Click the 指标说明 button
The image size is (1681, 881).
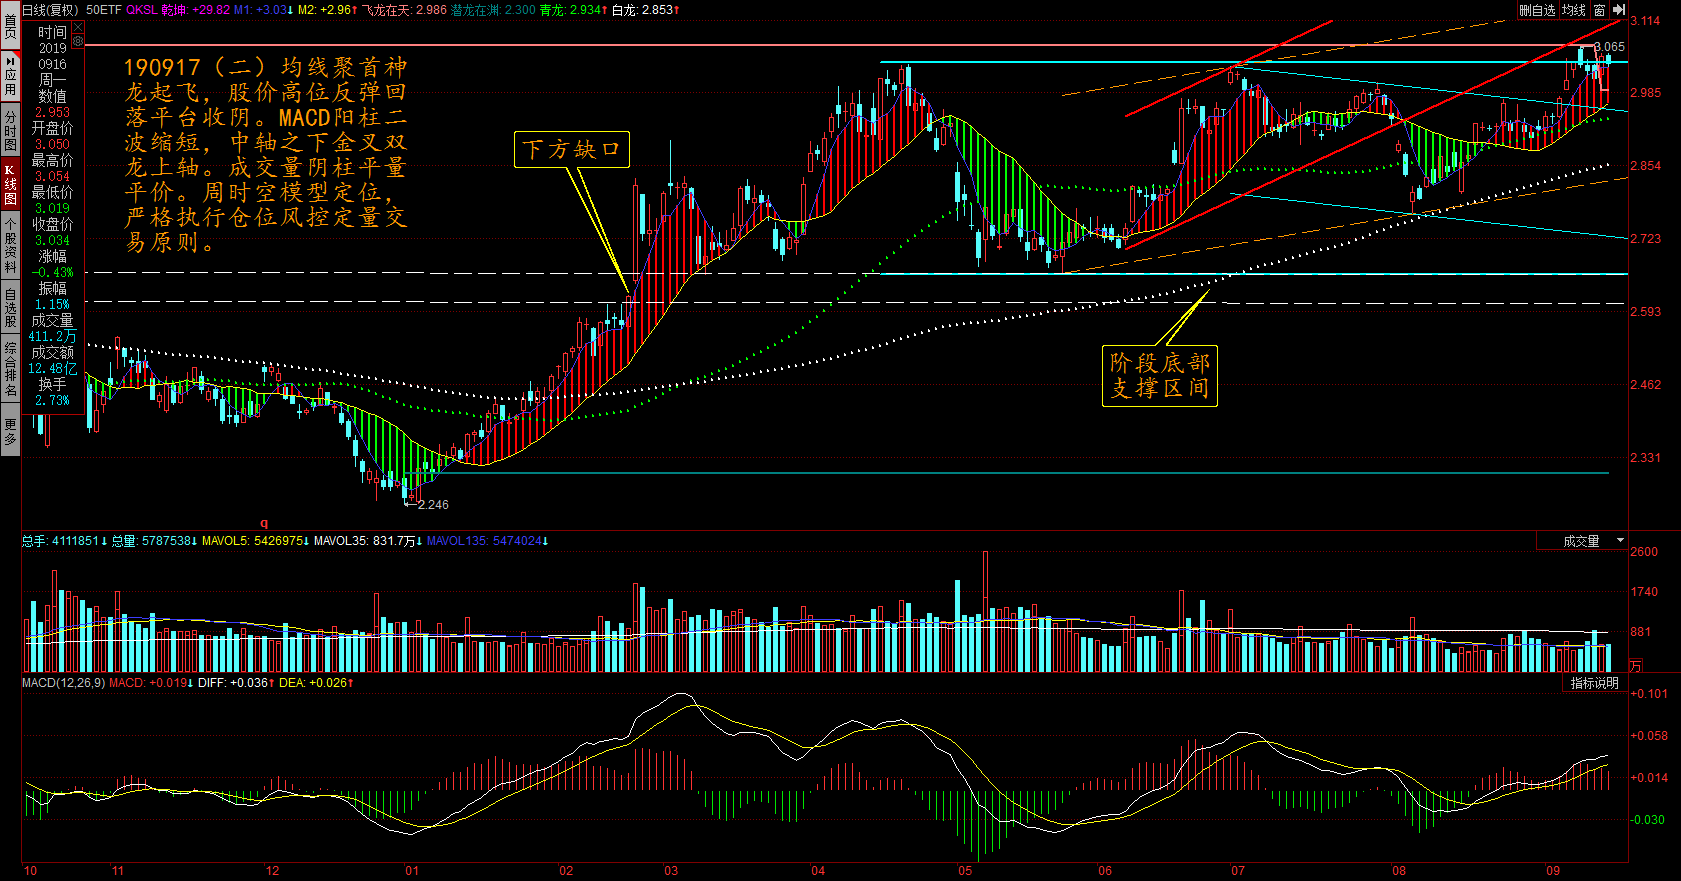coord(1594,683)
